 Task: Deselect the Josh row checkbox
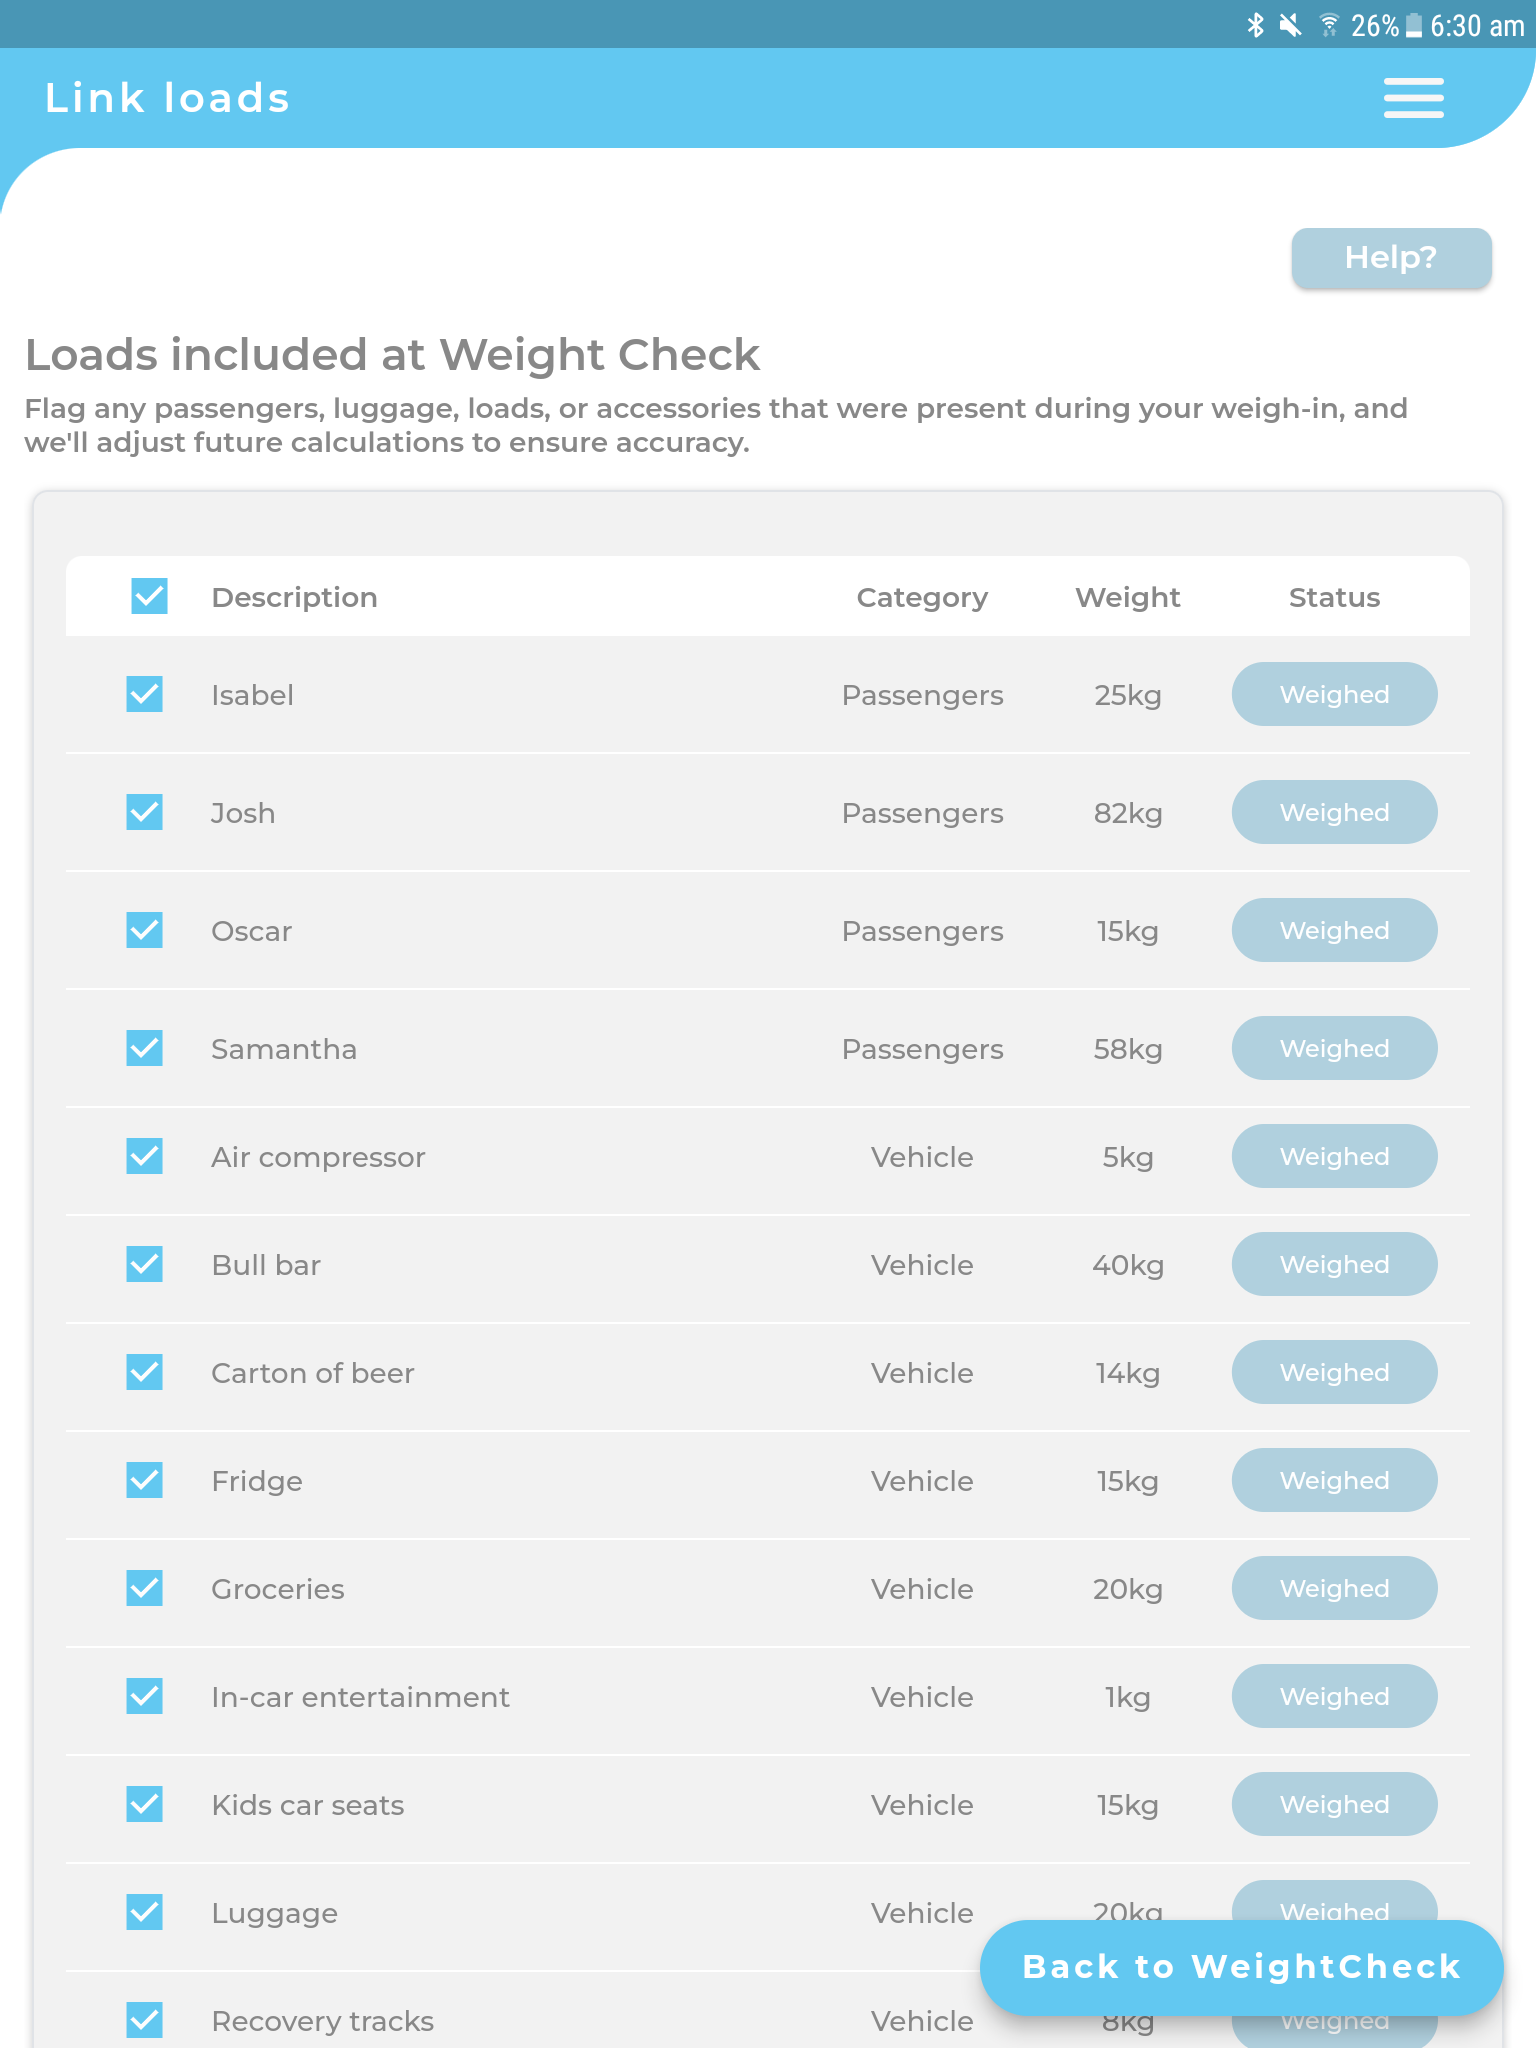pos(144,812)
